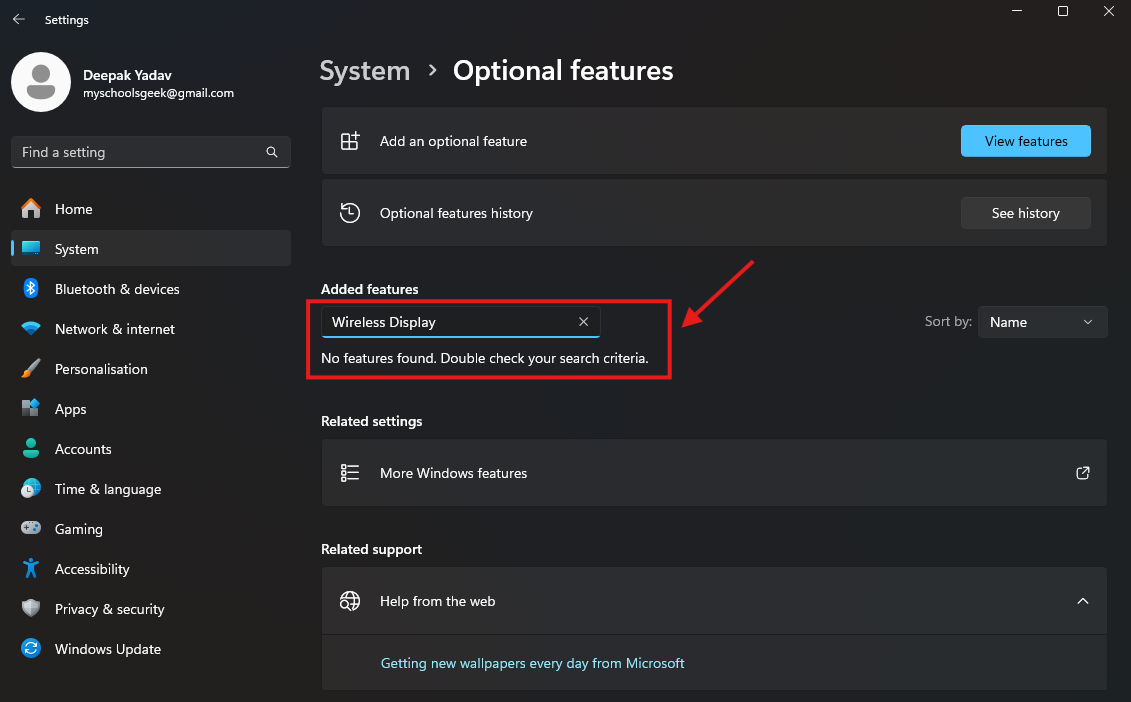Click in the Find a setting field
1131x702 pixels.
point(151,152)
